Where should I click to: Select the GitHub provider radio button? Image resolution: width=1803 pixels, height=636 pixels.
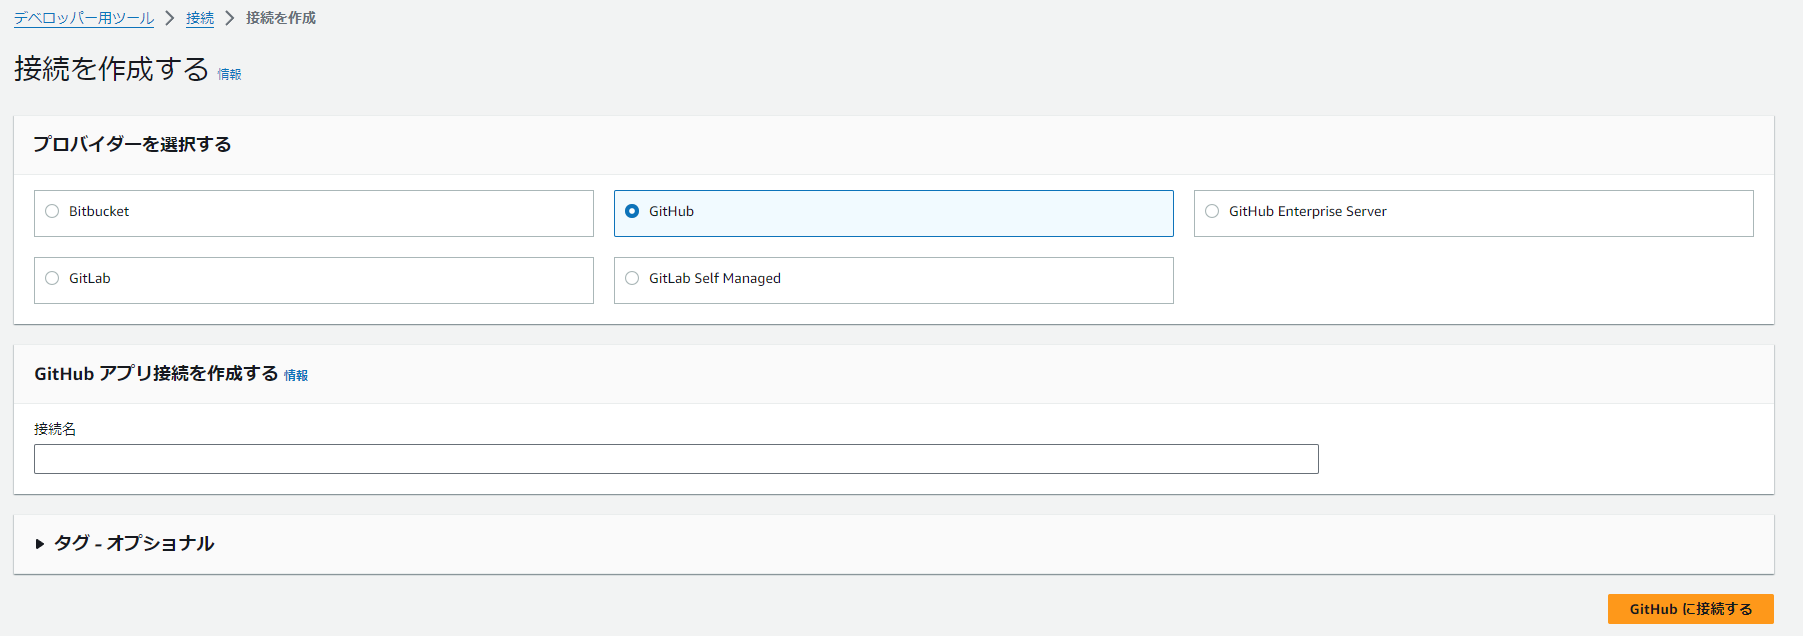pyautogui.click(x=632, y=211)
